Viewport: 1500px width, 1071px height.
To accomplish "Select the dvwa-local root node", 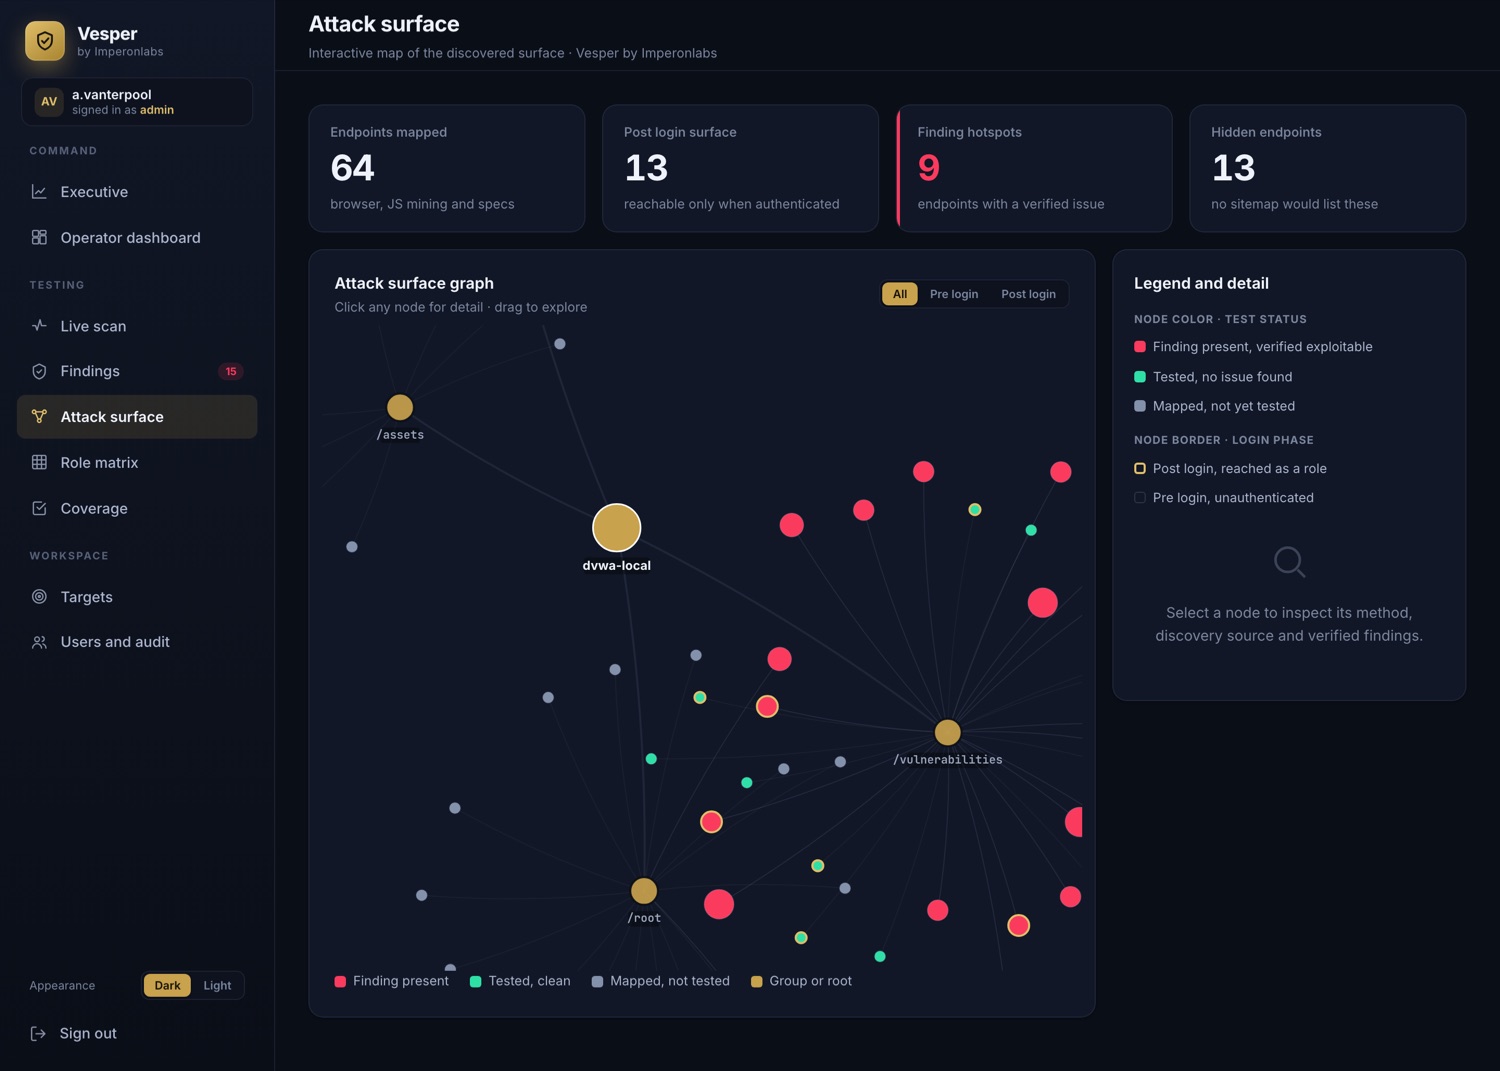I will pos(616,528).
